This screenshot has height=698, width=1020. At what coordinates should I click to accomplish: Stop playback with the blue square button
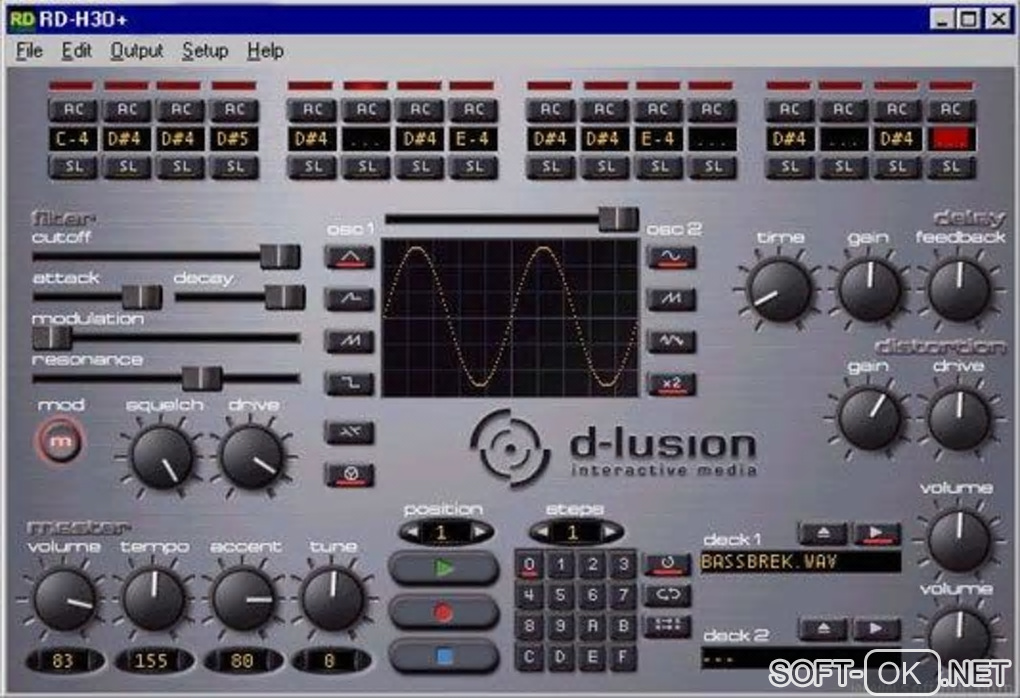(x=444, y=656)
